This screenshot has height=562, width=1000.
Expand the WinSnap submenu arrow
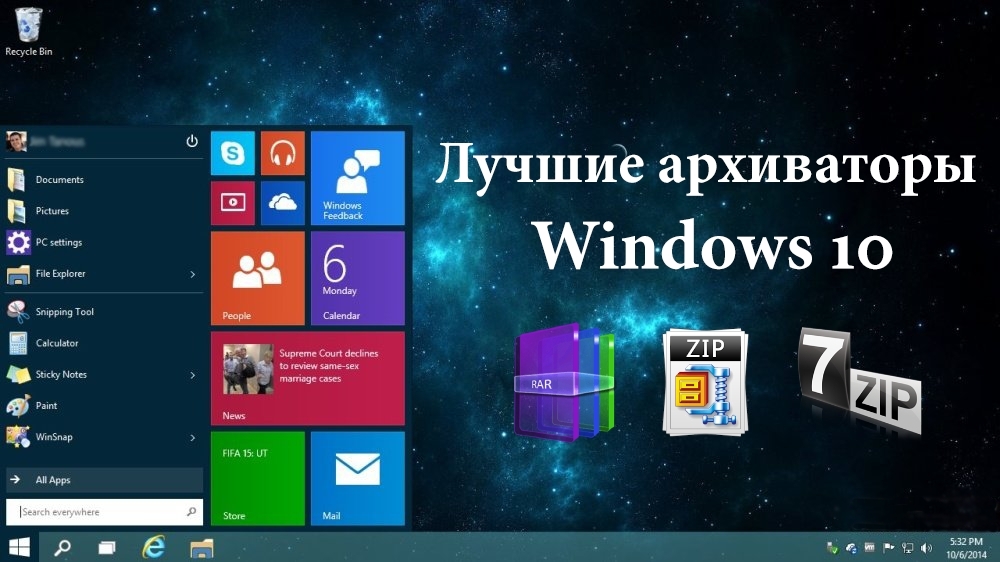193,438
